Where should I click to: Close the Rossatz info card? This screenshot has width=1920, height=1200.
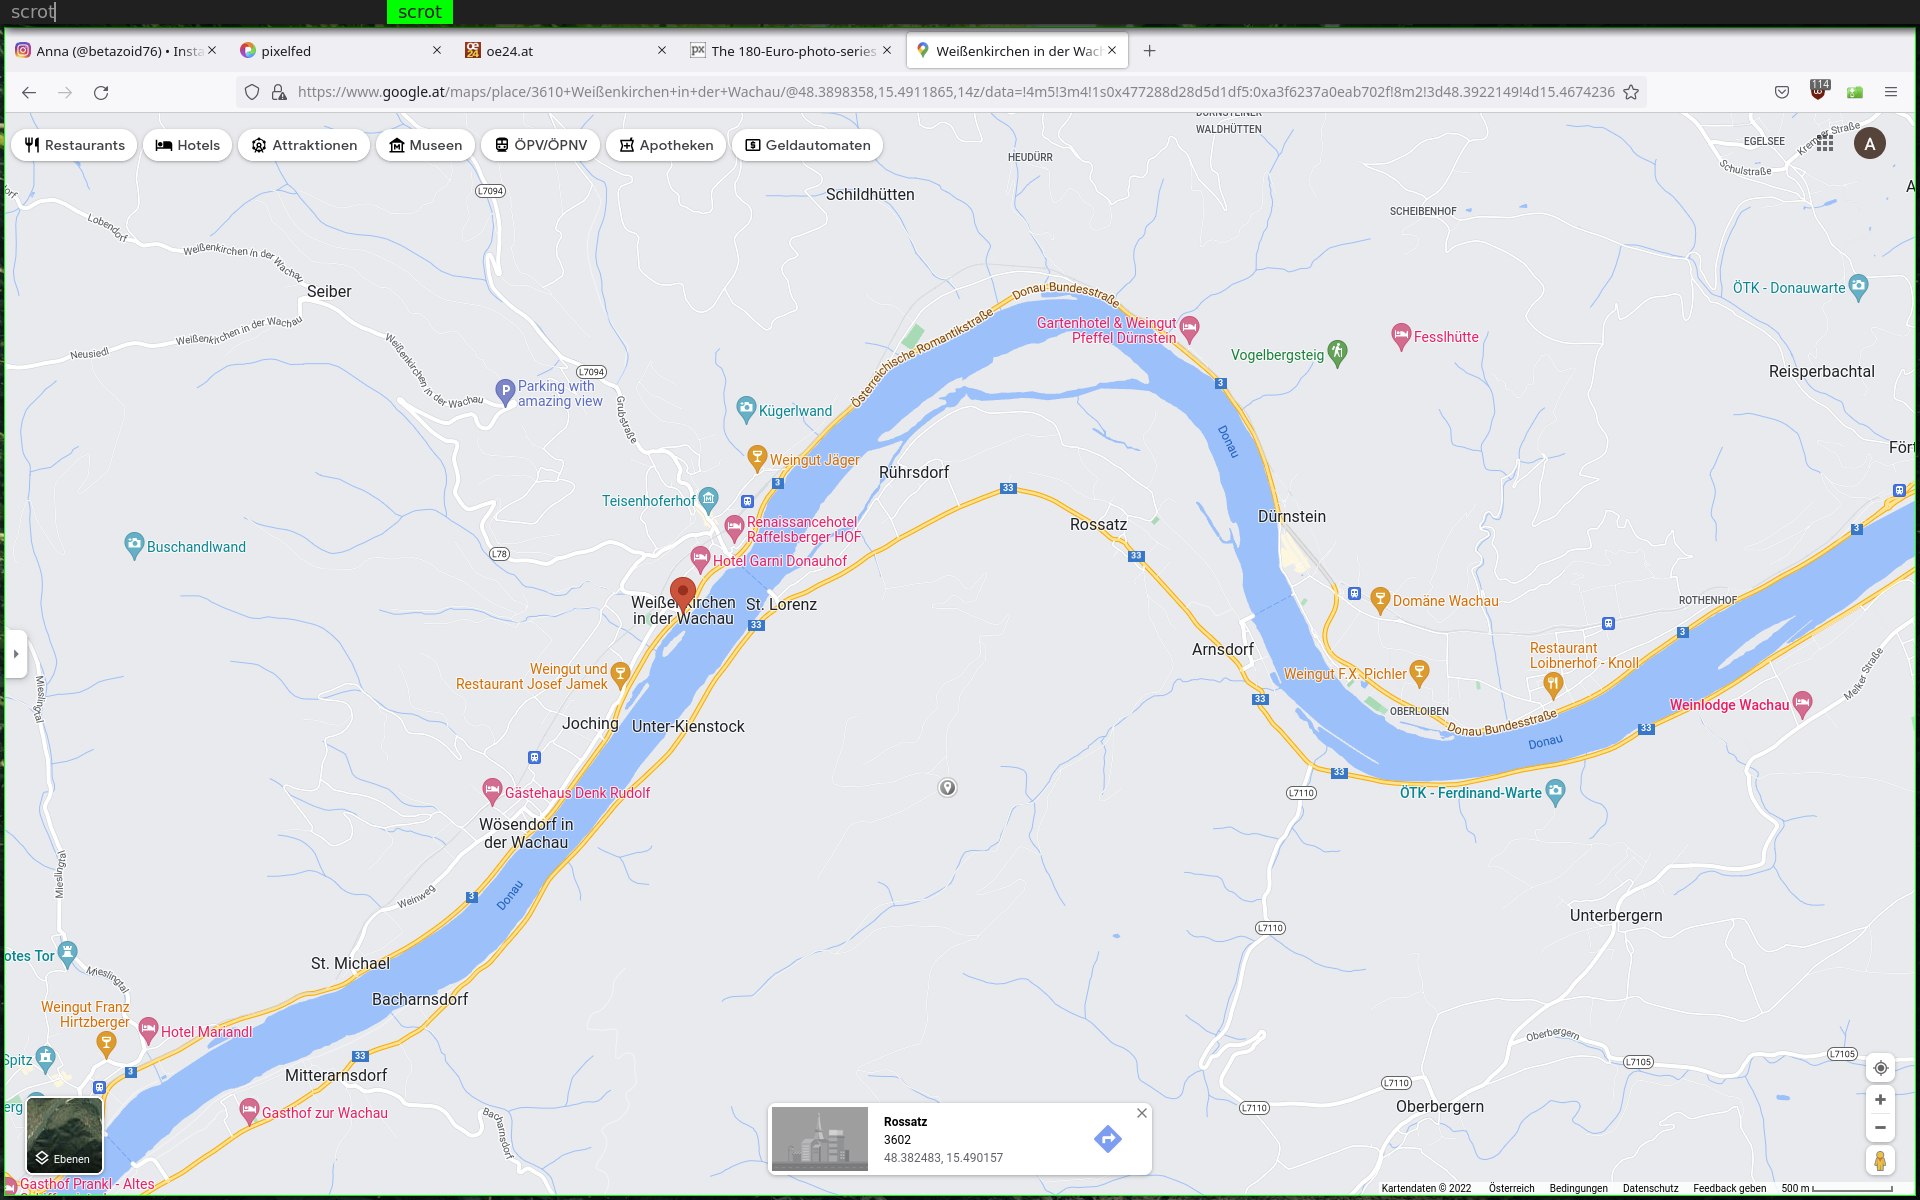pyautogui.click(x=1142, y=1113)
